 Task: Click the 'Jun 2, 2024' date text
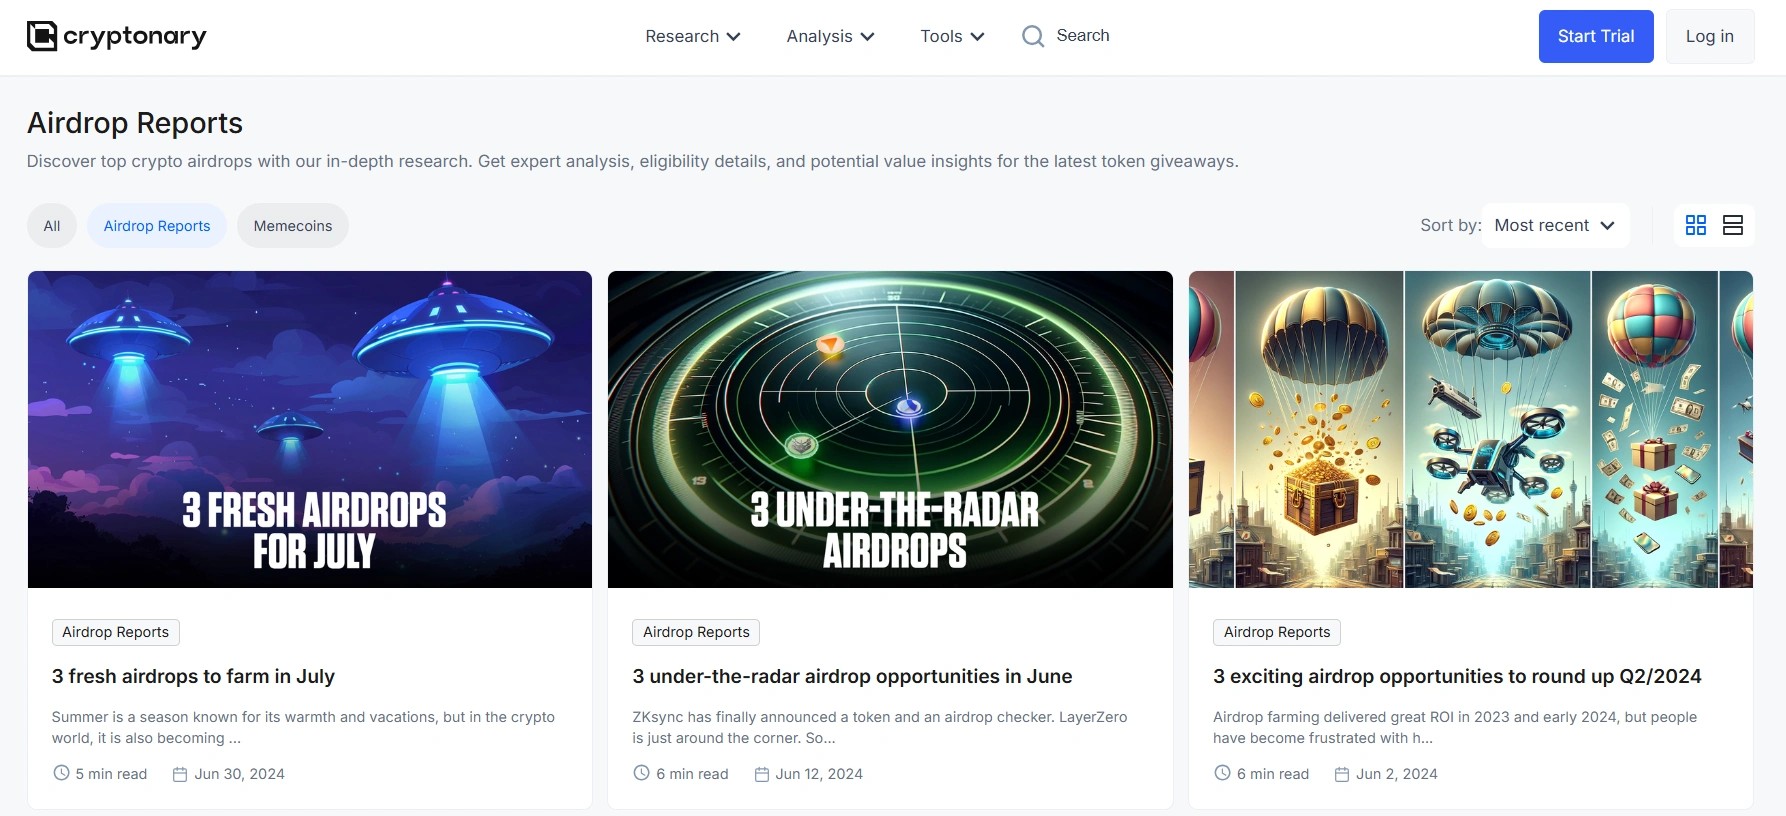[1397, 774]
